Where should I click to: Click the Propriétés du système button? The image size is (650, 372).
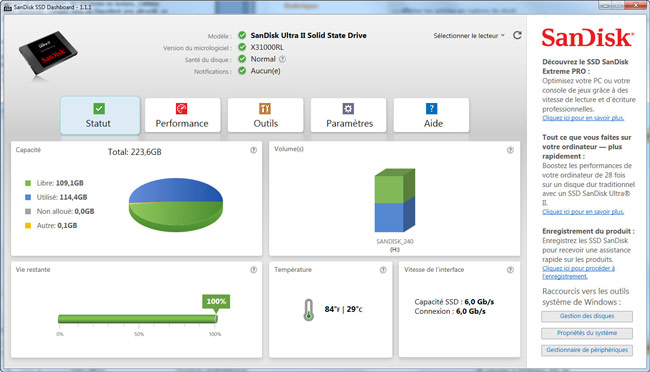point(587,333)
